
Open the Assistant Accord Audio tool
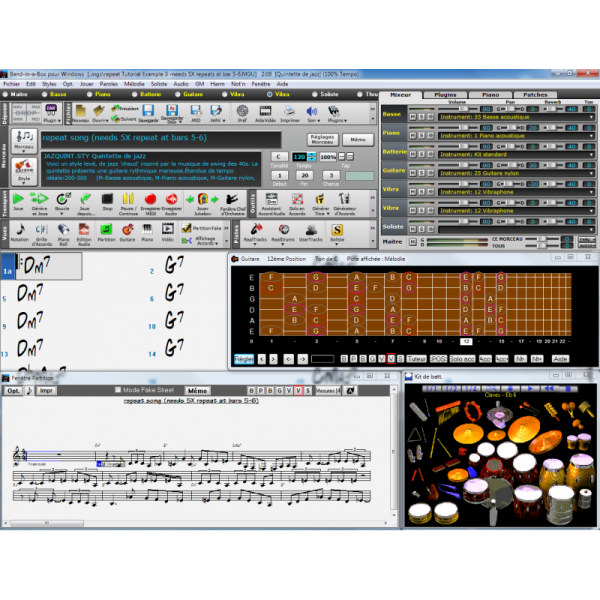pyautogui.click(x=271, y=199)
